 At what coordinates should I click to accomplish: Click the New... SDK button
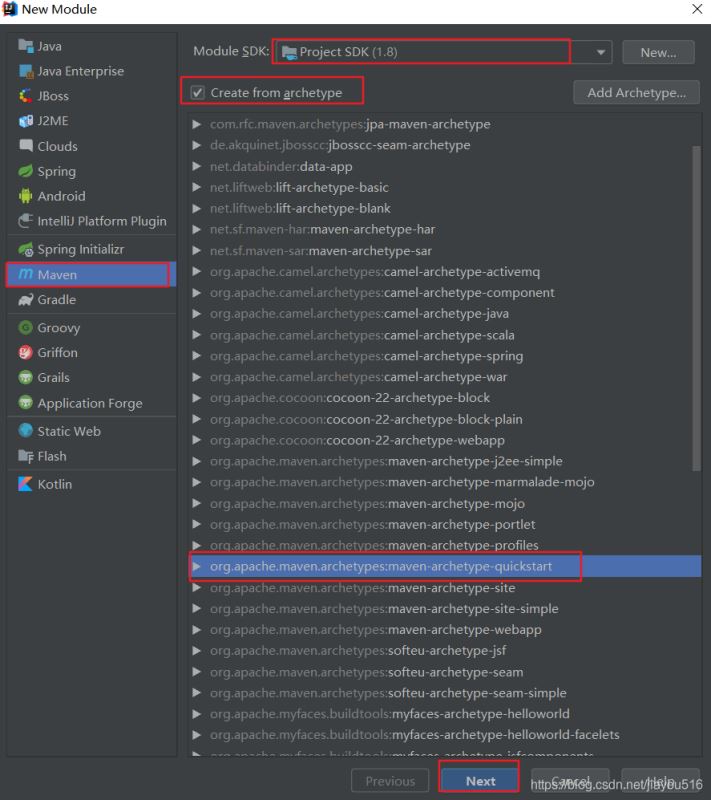[x=658, y=52]
